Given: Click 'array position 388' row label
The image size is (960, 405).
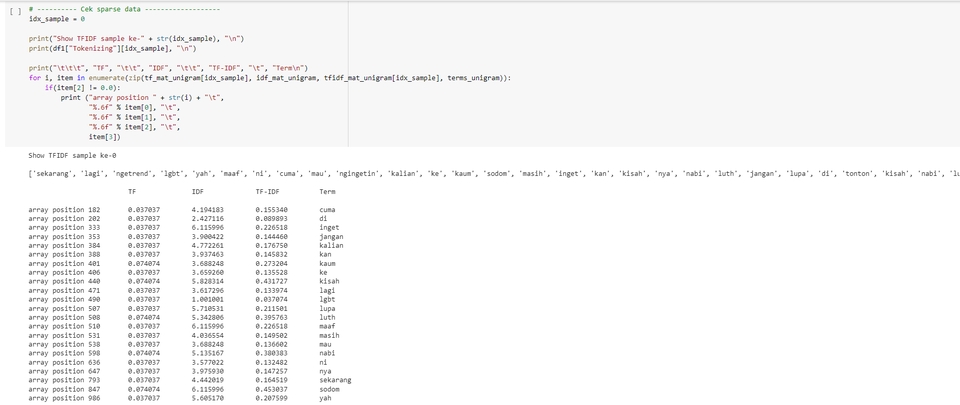Looking at the screenshot, I should [64, 255].
